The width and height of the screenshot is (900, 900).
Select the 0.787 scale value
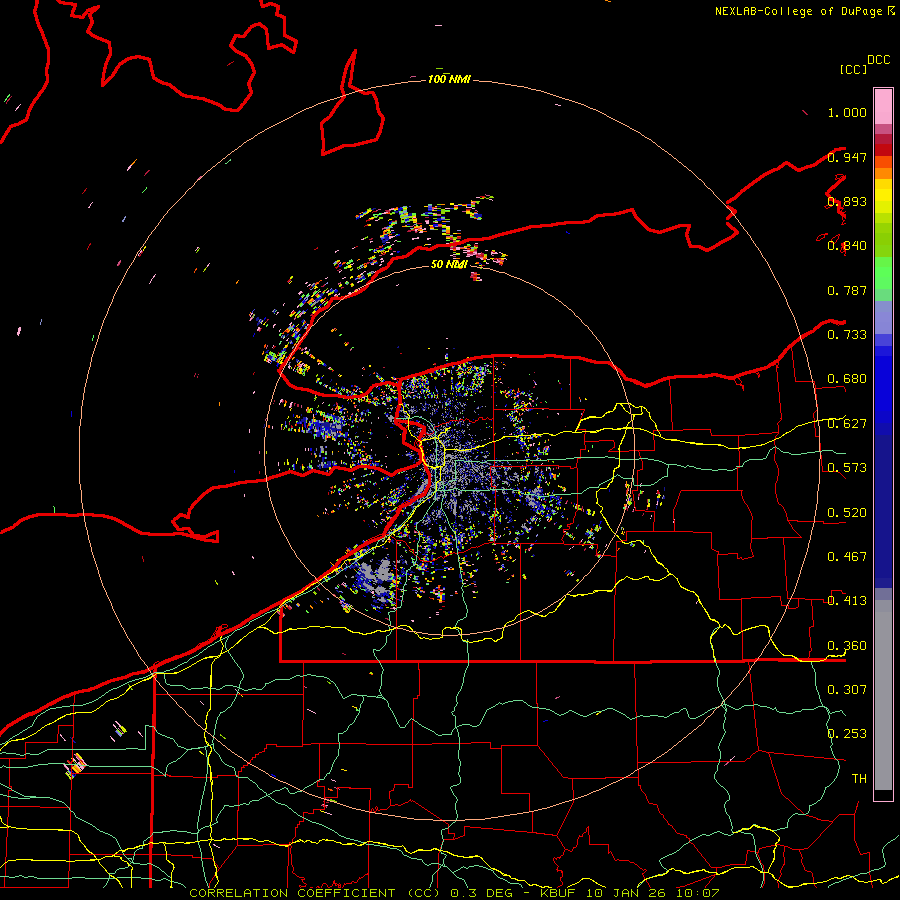[x=847, y=290]
